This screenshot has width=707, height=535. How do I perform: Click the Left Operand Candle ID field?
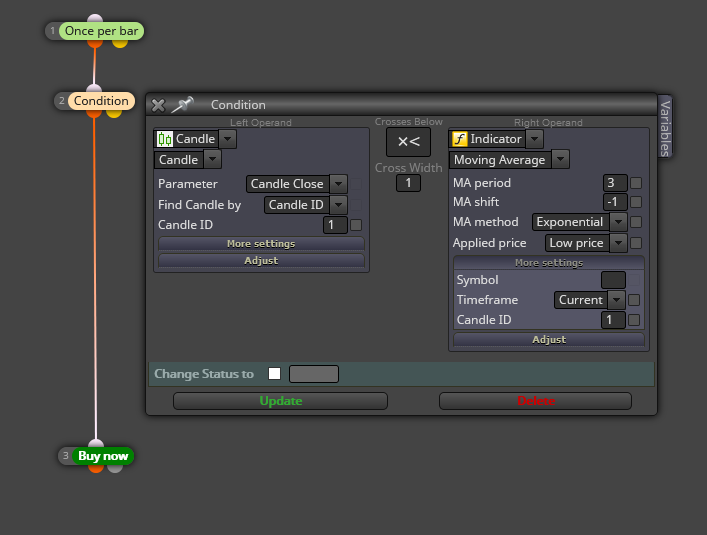pyautogui.click(x=335, y=225)
